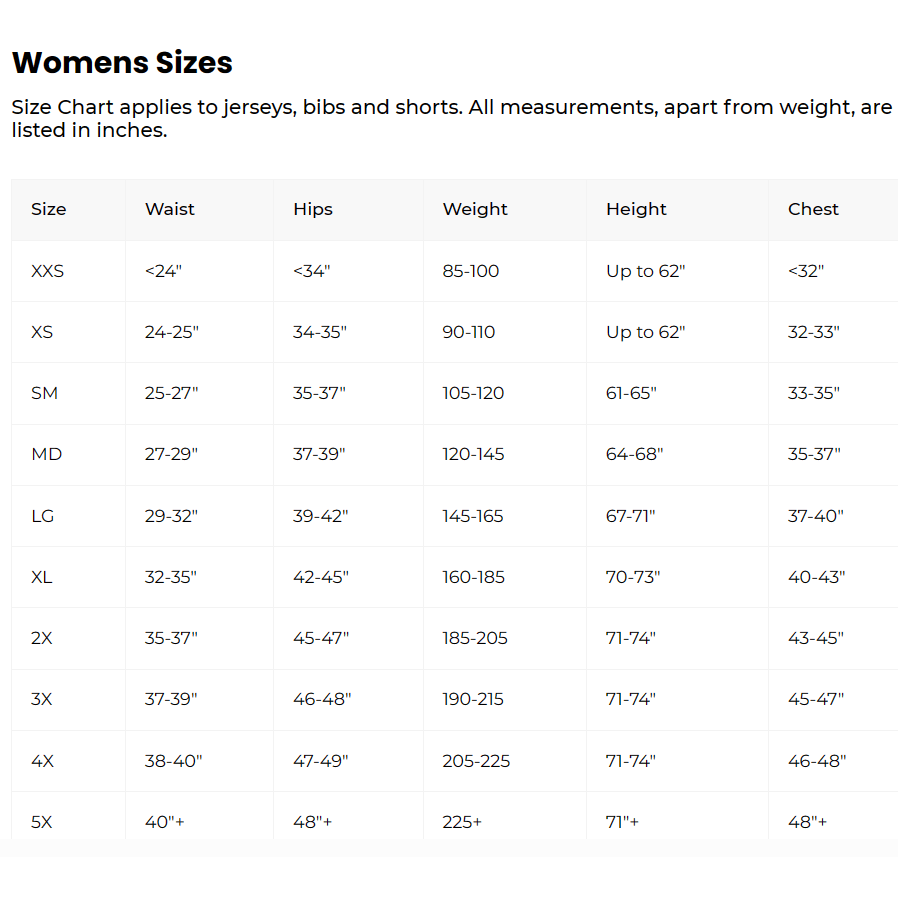
Task: Select the XXS size row label
Action: coord(47,271)
